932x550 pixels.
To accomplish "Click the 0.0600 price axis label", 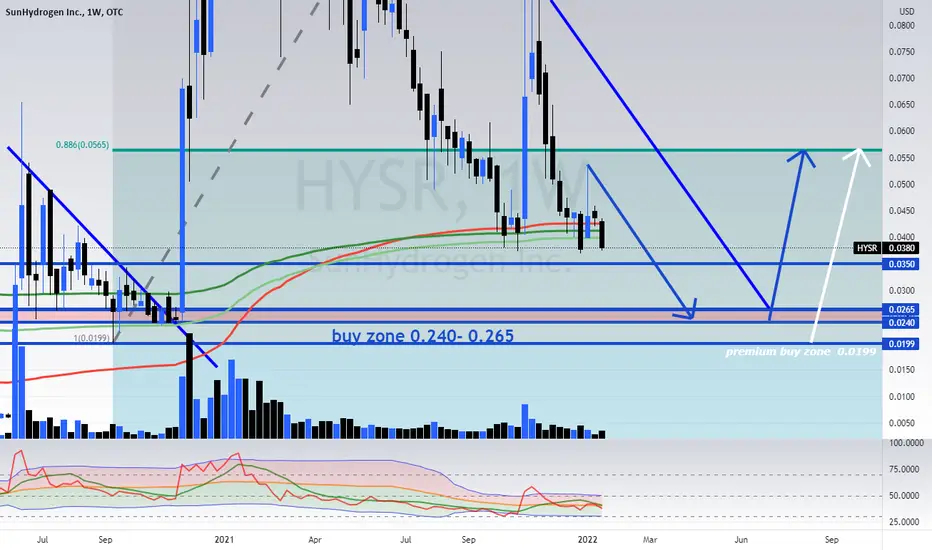I will tap(902, 131).
